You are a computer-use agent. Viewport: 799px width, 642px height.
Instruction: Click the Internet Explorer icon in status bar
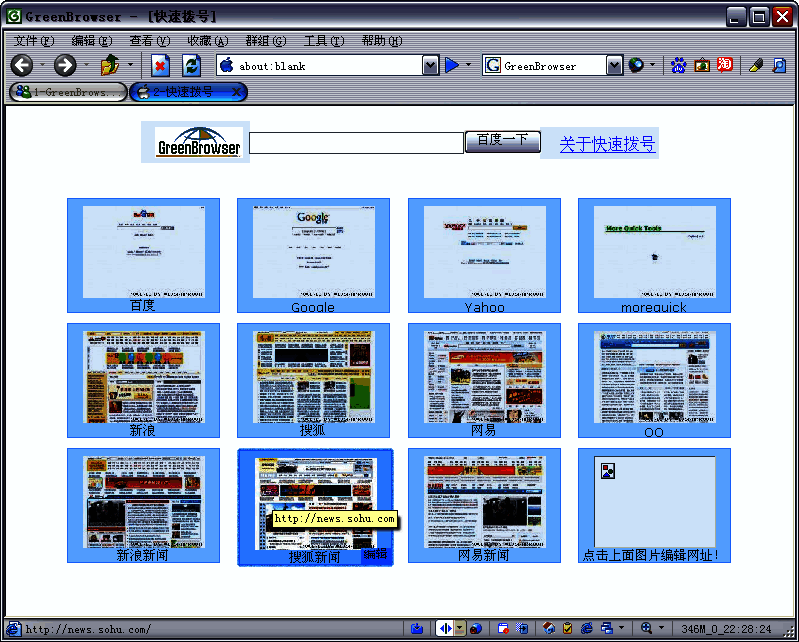587,628
